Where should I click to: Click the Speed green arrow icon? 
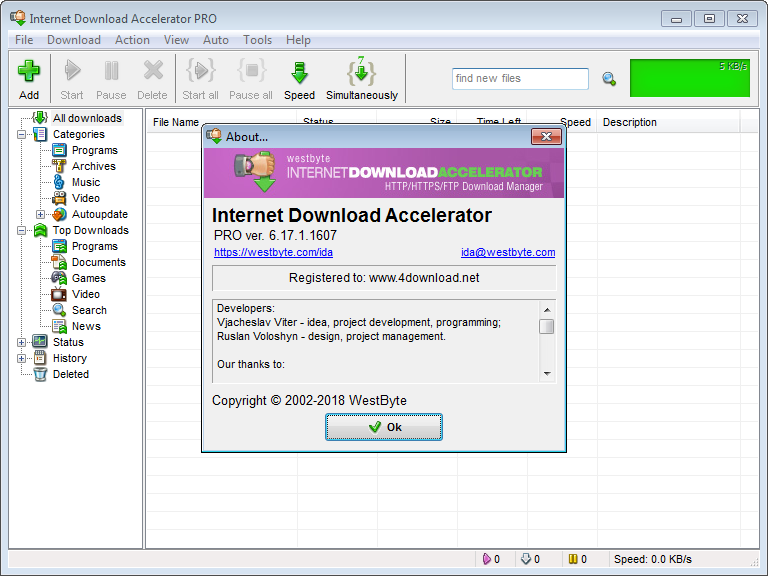point(299,72)
